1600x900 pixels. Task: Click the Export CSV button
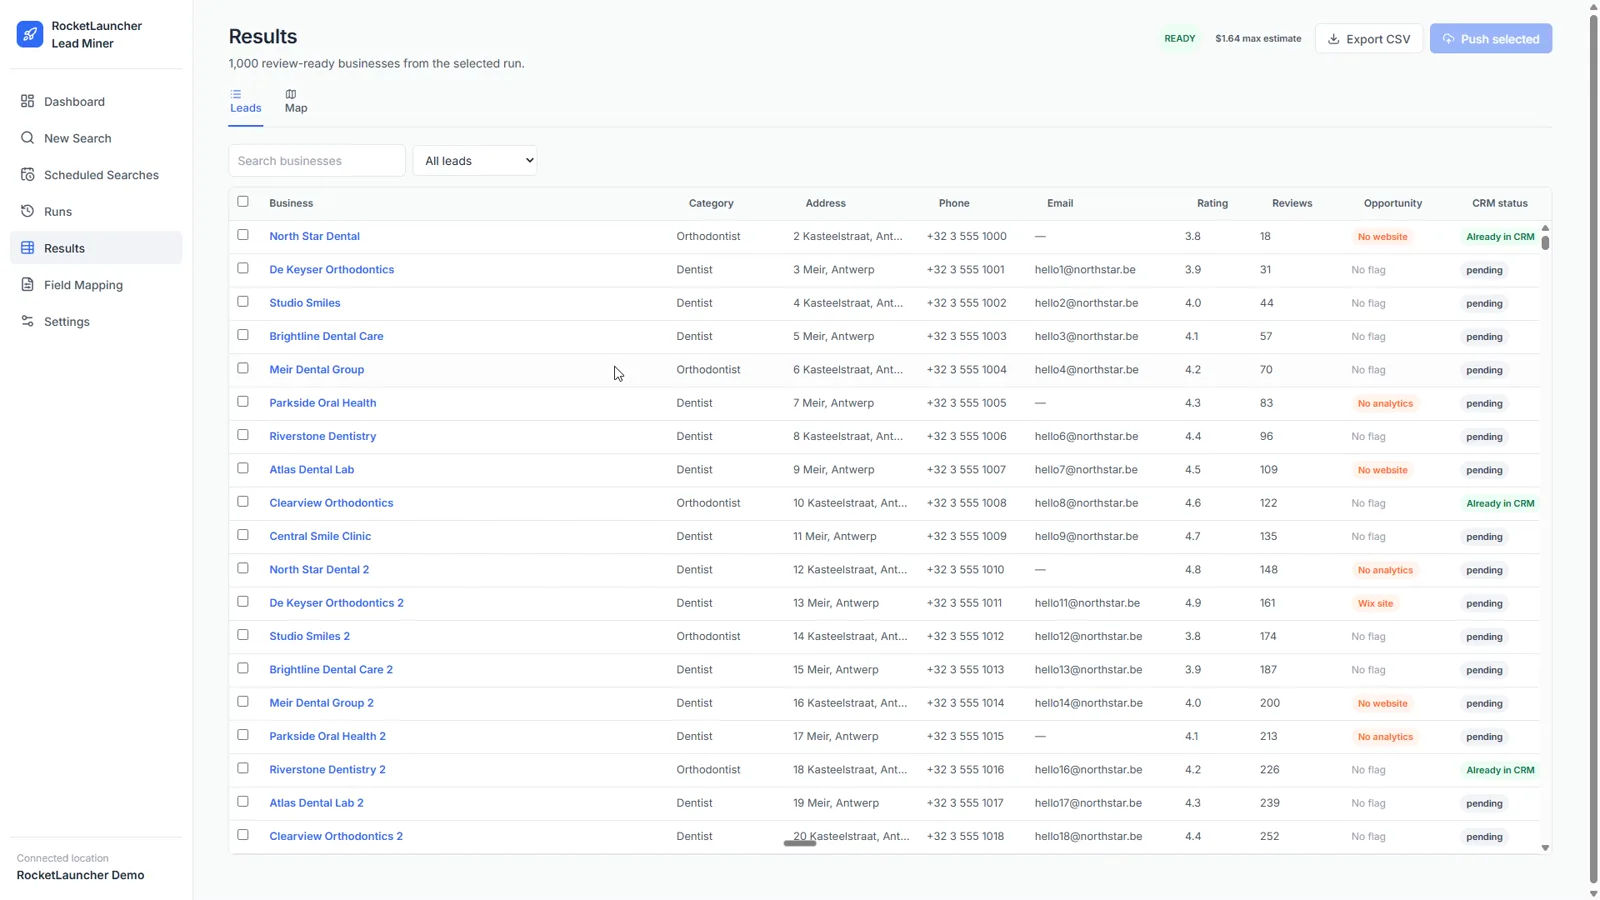(1368, 39)
